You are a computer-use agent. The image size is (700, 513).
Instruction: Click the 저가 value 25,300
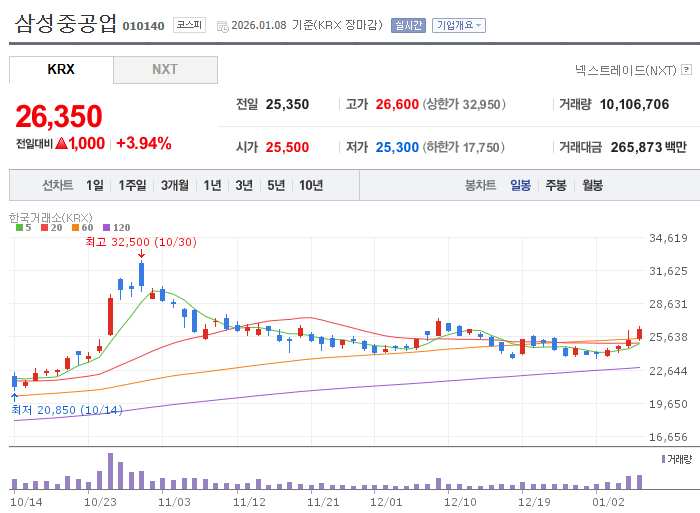point(397,147)
